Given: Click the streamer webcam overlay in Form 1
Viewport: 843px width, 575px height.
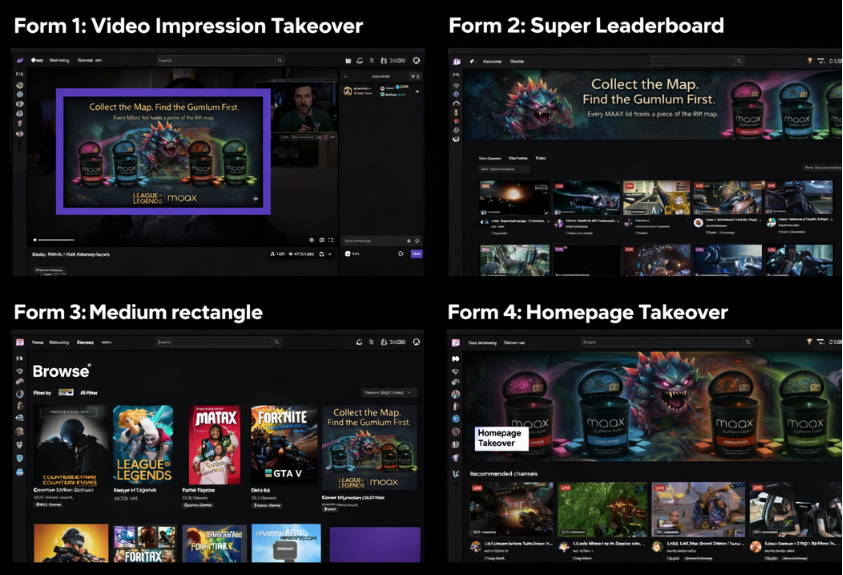Looking at the screenshot, I should tap(304, 107).
